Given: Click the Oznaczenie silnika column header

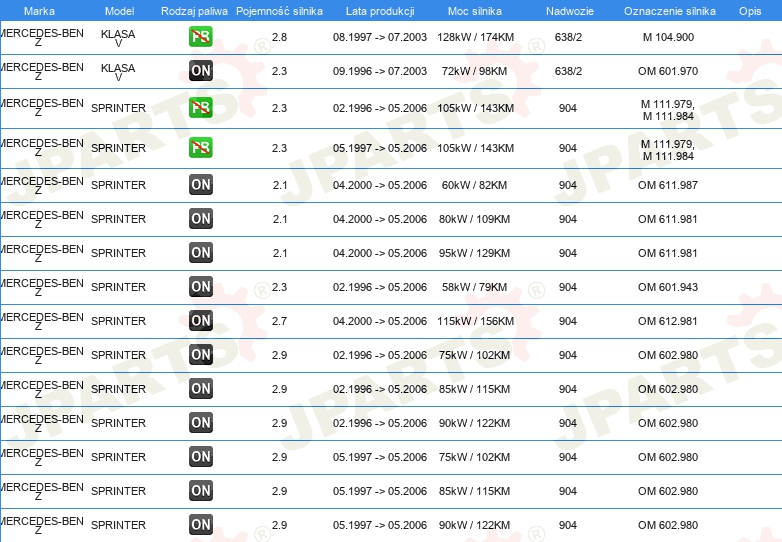Looking at the screenshot, I should 670,11.
